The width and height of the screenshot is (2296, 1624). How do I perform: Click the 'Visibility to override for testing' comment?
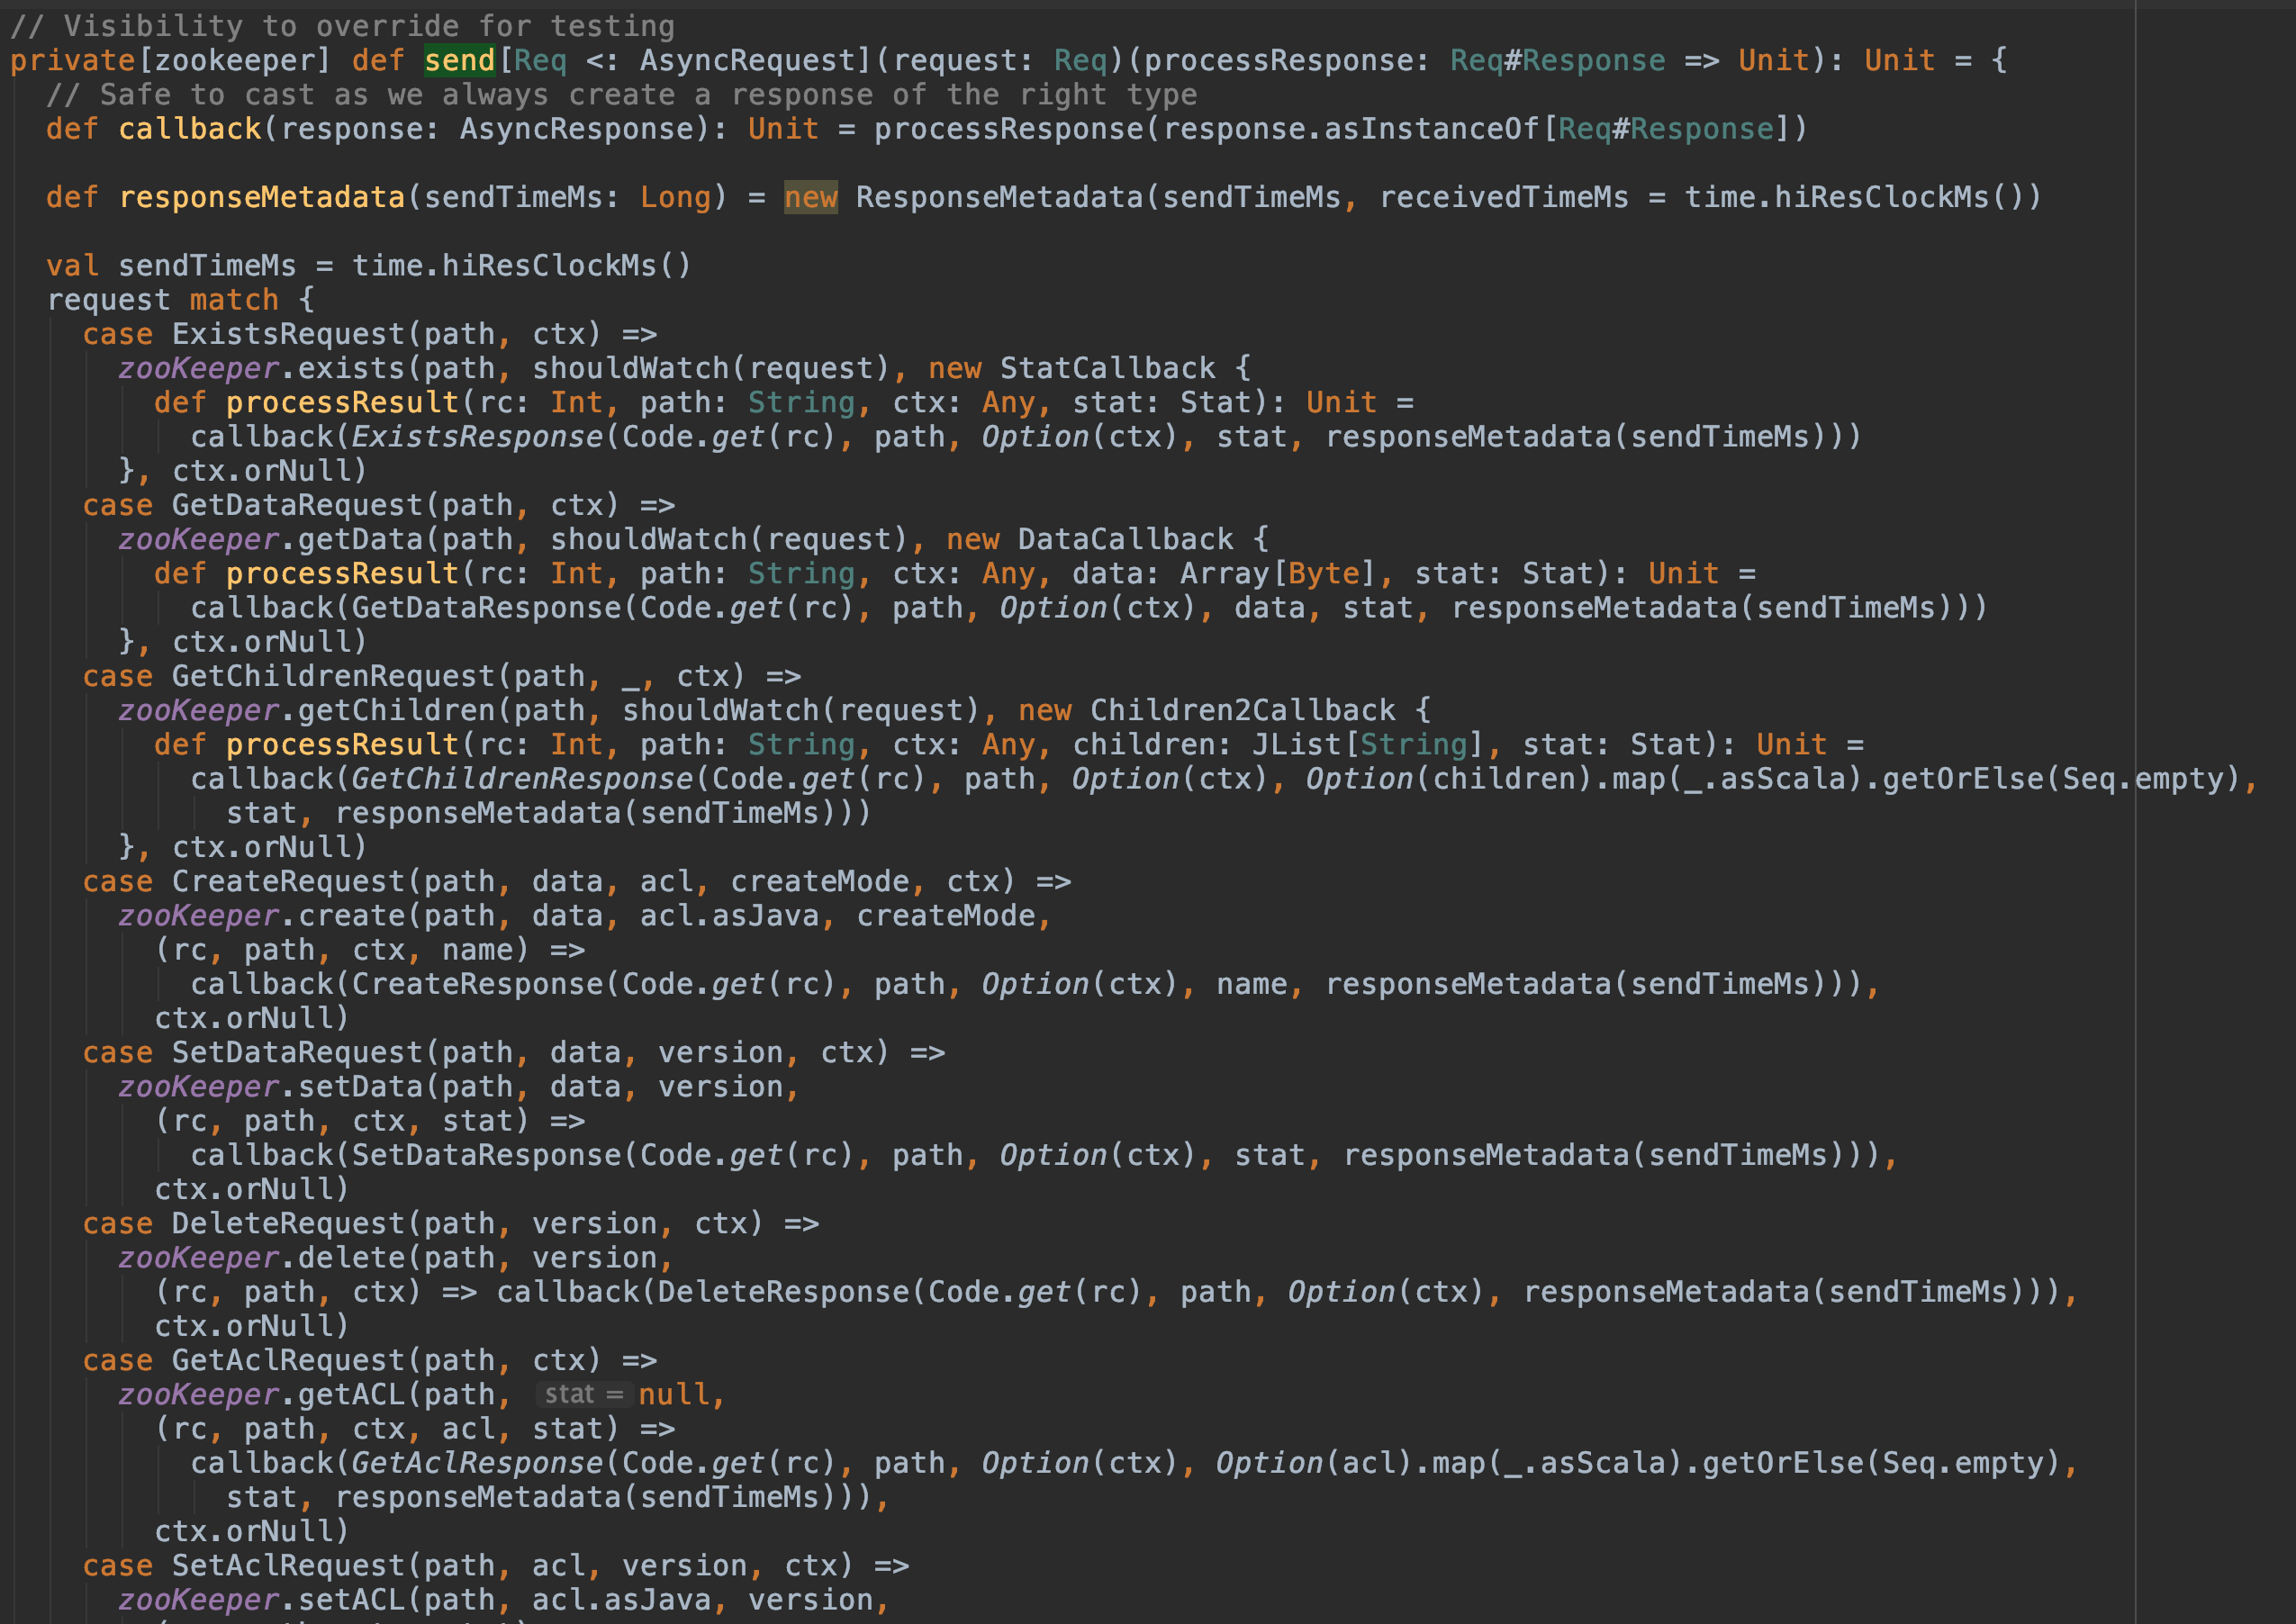click(x=342, y=26)
